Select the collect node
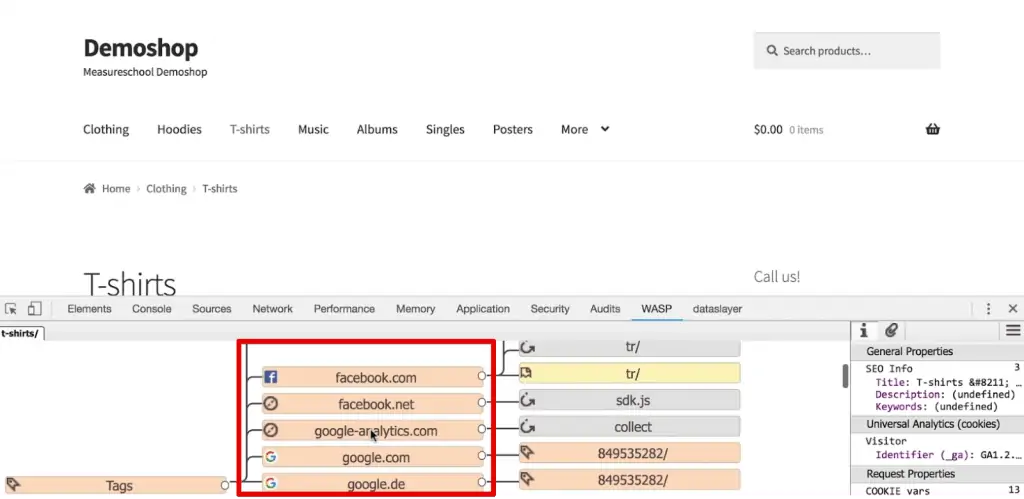This screenshot has width=1024, height=499. tap(630, 427)
